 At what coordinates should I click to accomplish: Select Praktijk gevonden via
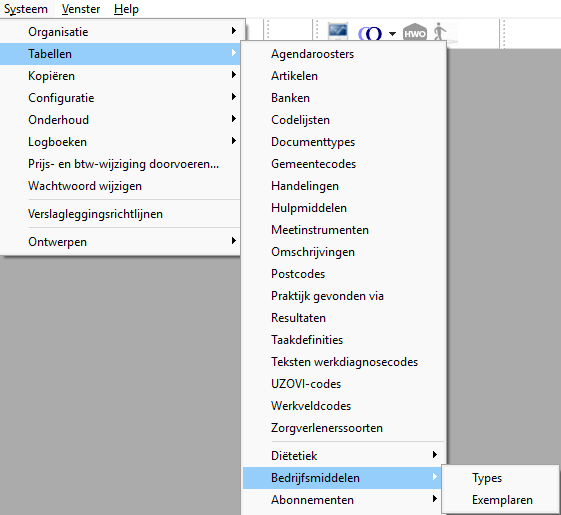[x=343, y=296]
